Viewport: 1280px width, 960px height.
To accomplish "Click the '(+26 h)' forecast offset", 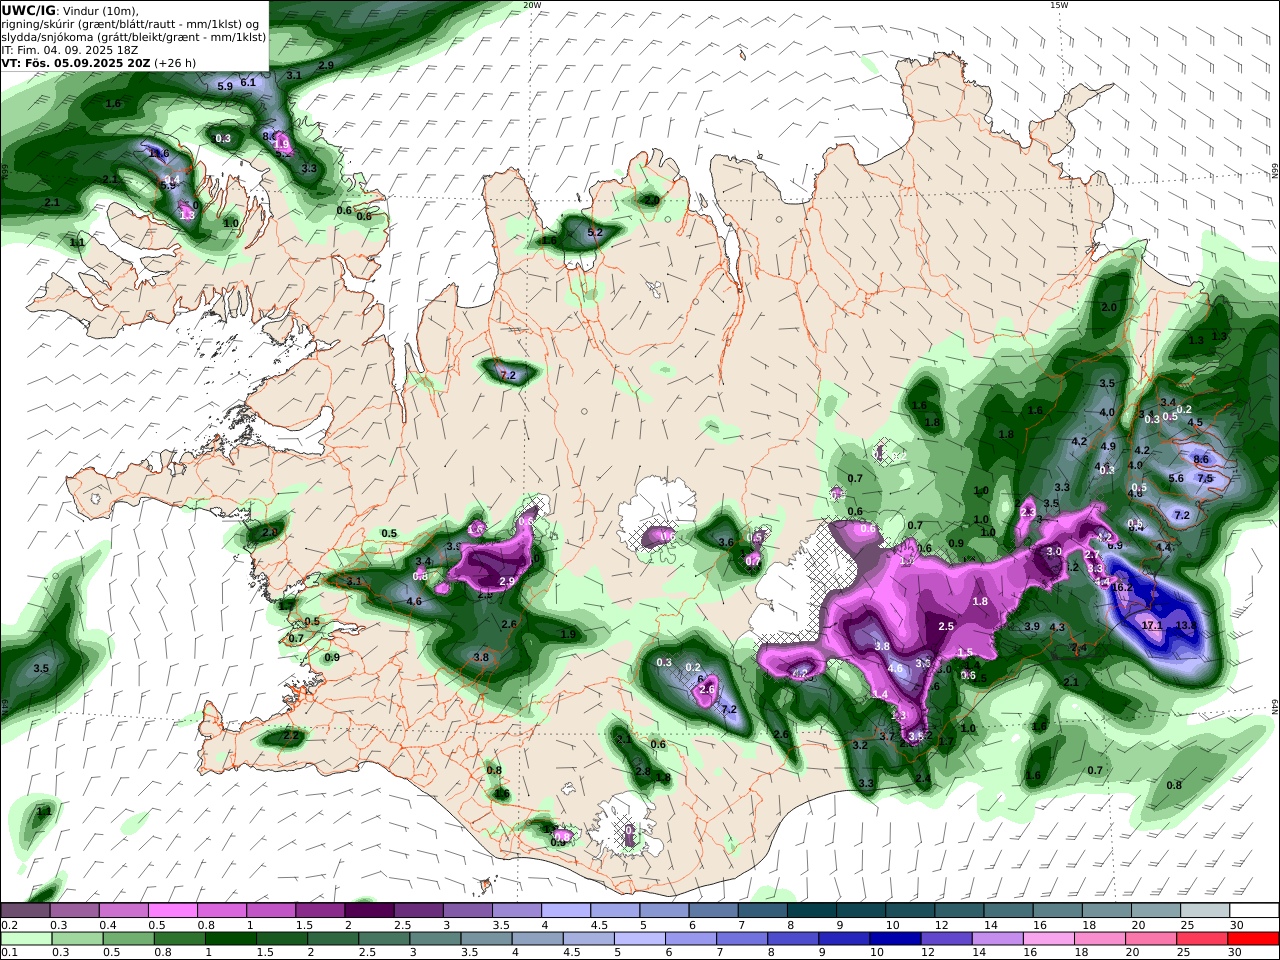I will coord(175,63).
